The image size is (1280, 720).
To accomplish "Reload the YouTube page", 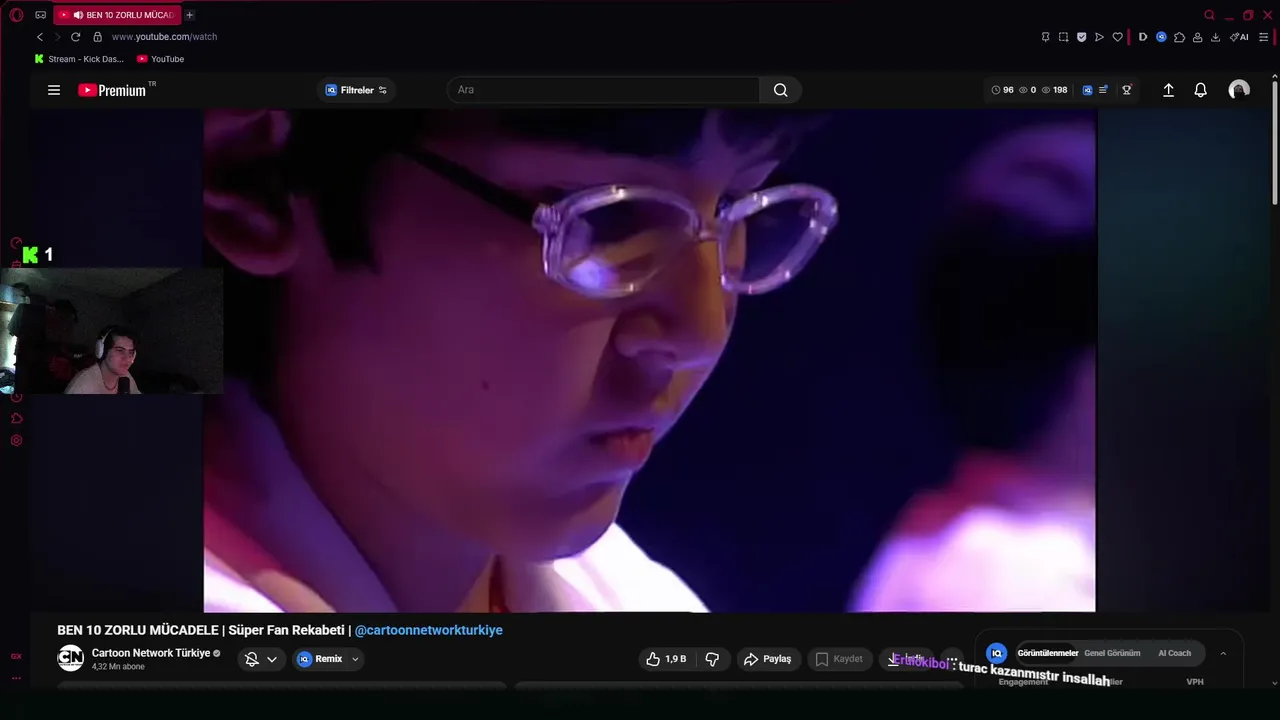I will 75,37.
